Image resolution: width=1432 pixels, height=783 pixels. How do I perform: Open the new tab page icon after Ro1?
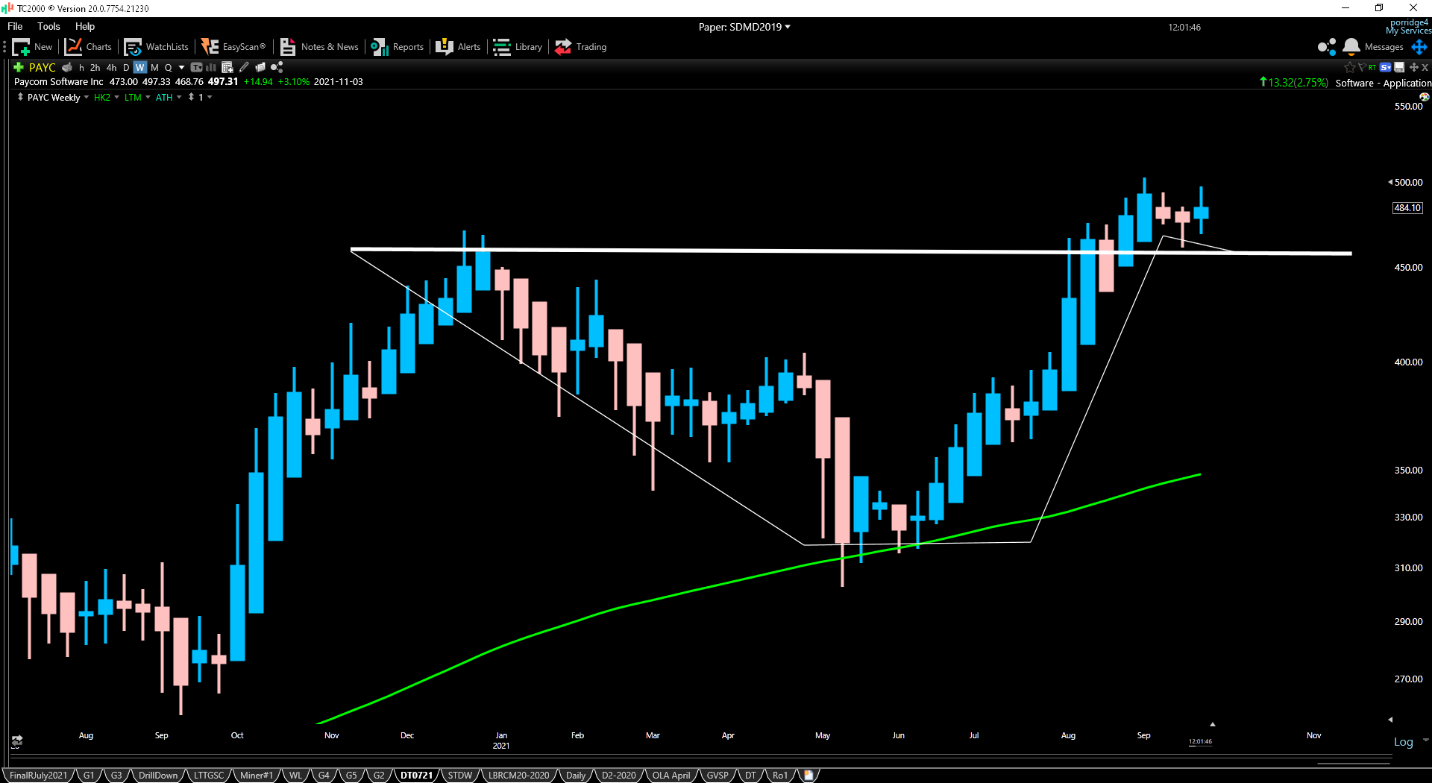coord(808,775)
